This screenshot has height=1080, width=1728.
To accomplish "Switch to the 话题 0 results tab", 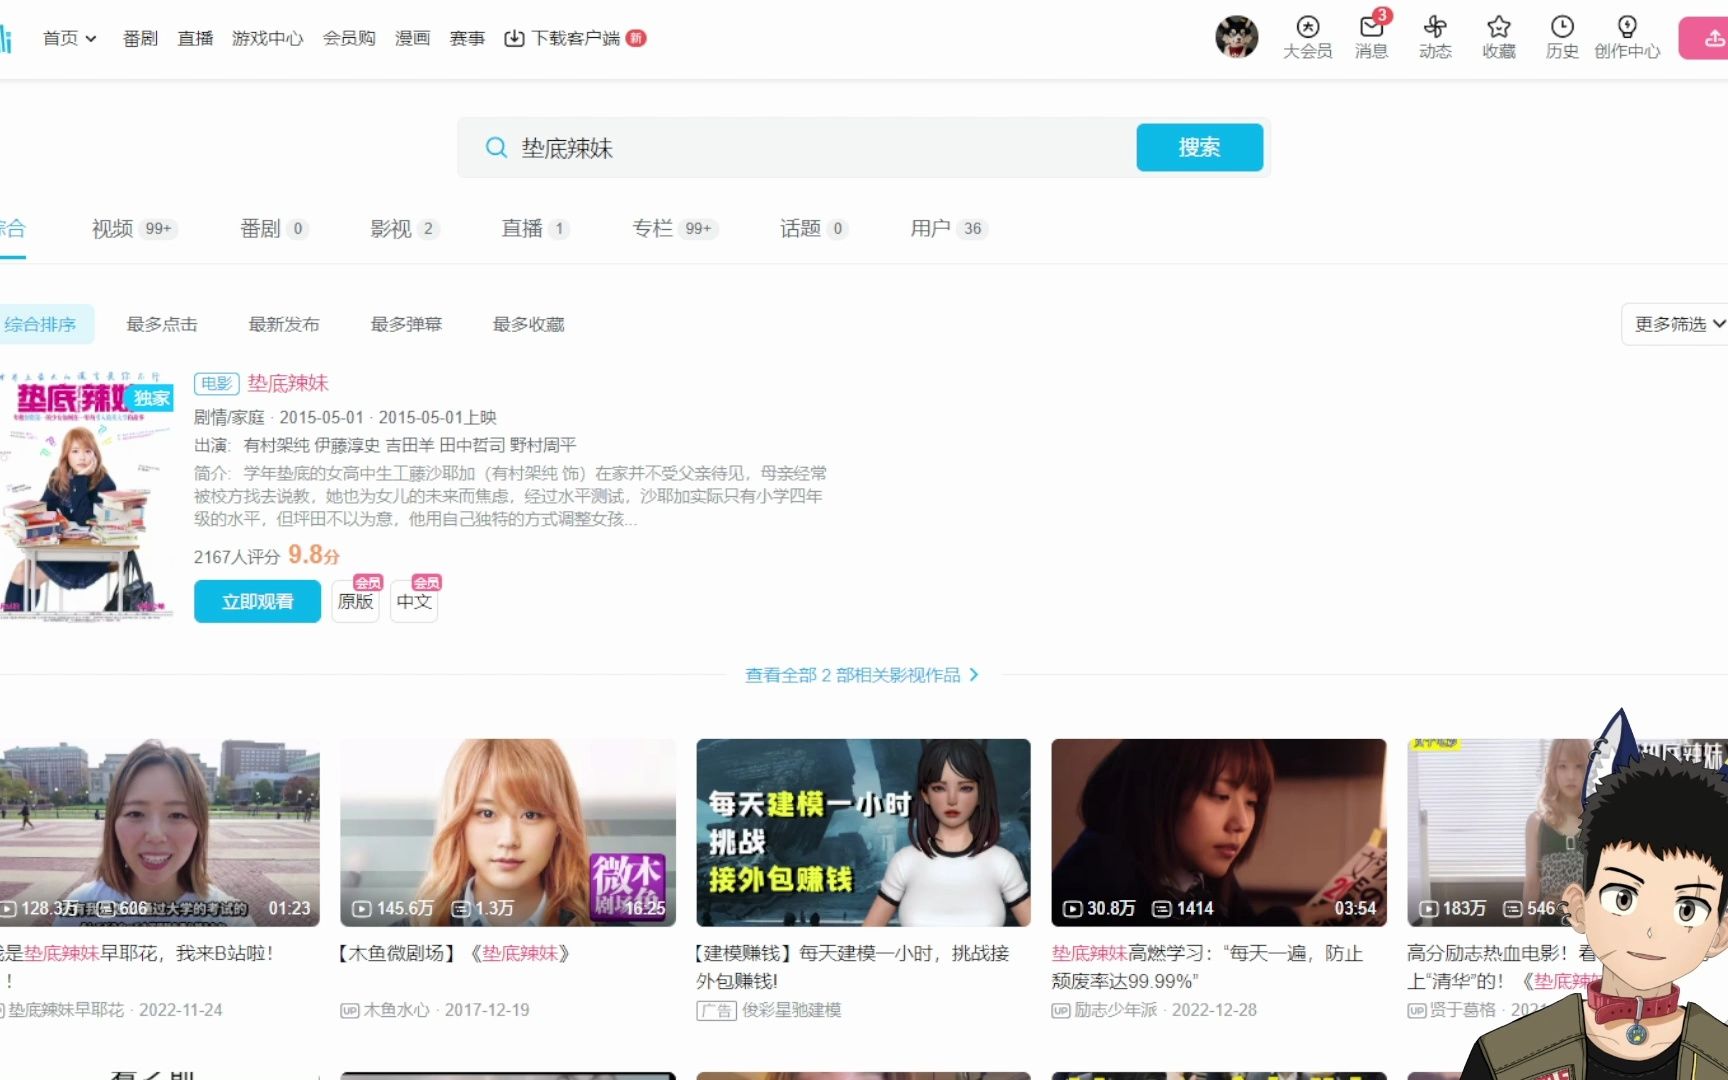I will 814,229.
